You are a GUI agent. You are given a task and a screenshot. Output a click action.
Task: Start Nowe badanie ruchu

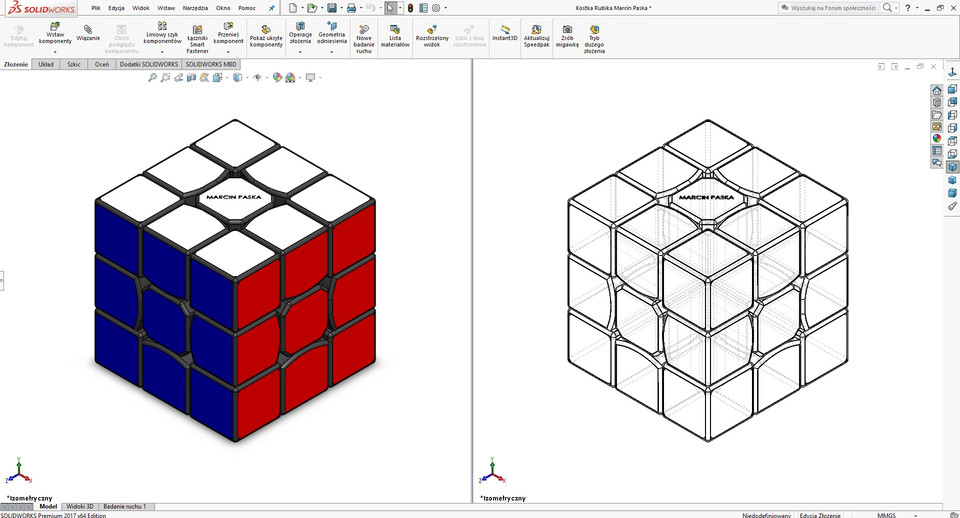364,39
